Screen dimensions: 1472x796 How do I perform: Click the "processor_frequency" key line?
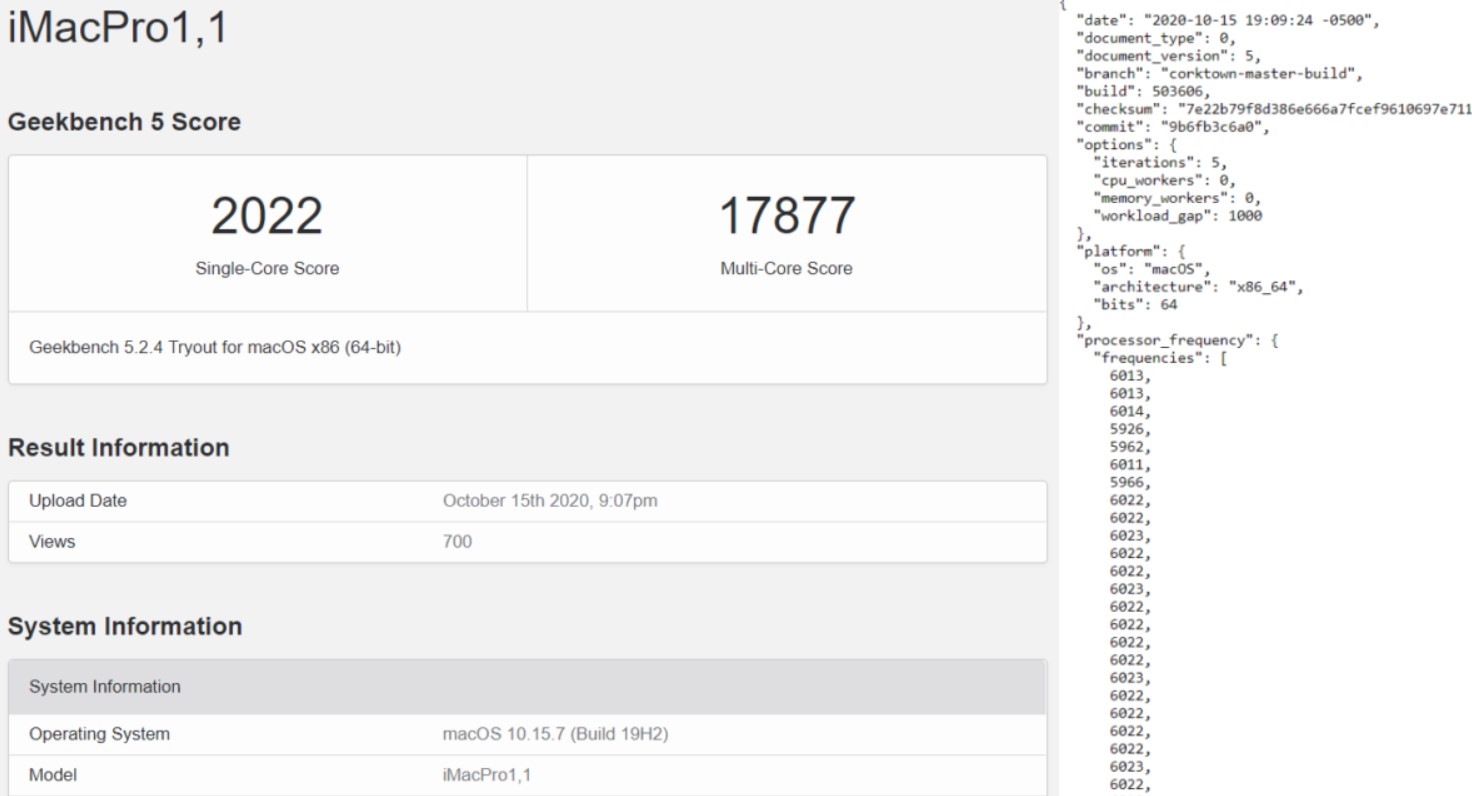coord(1177,341)
